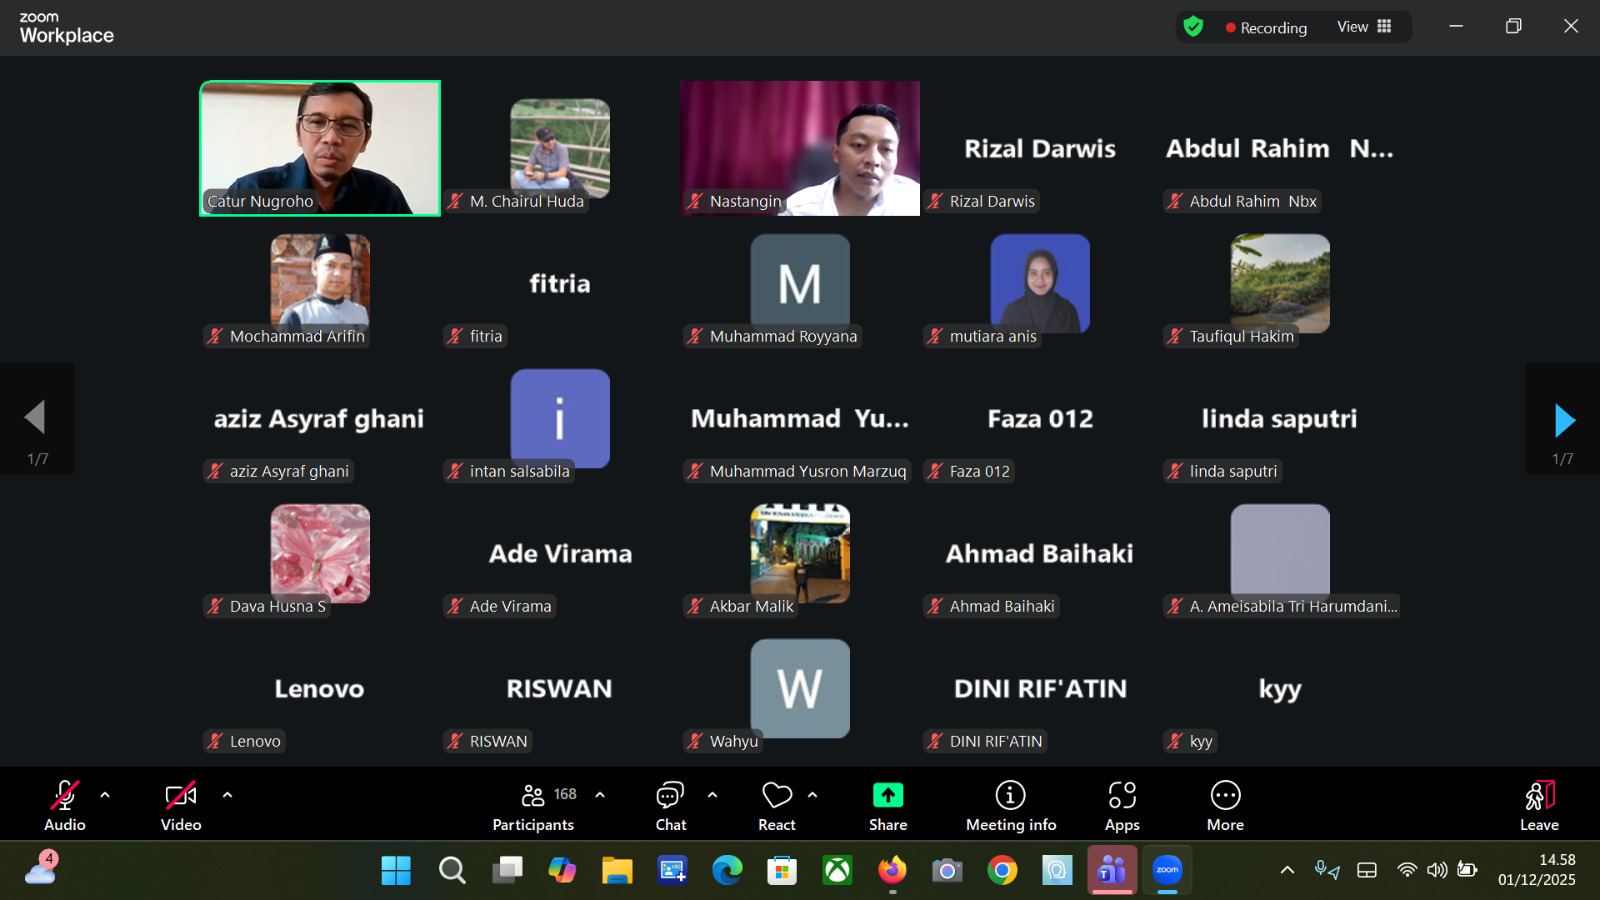1600x900 pixels.
Task: Leave the meeting
Action: tap(1539, 805)
